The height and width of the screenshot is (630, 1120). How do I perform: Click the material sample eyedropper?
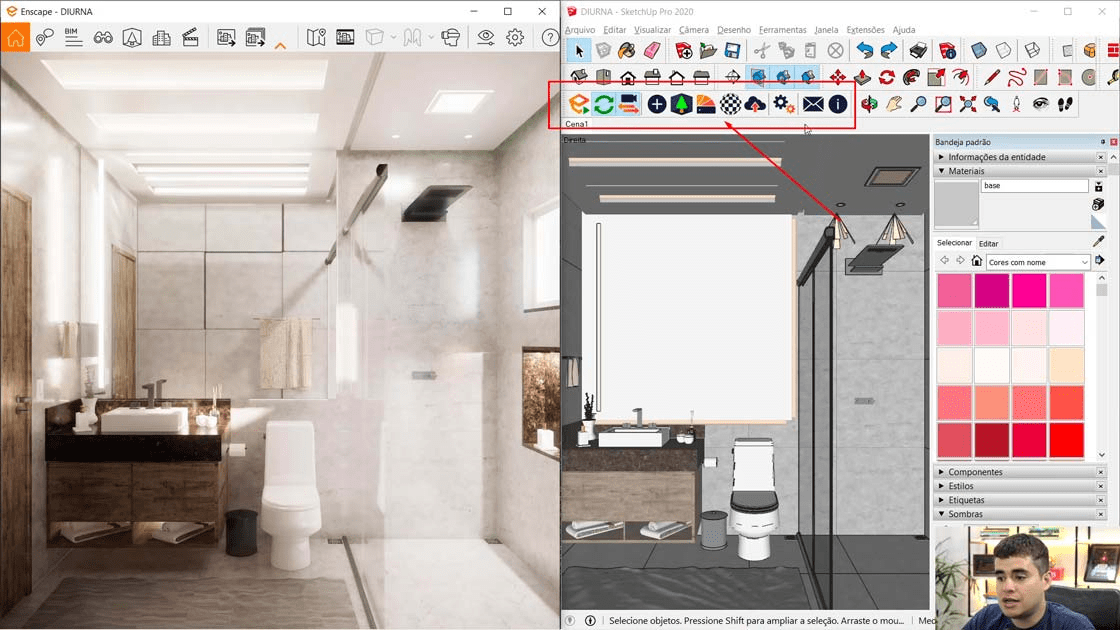pos(1099,242)
